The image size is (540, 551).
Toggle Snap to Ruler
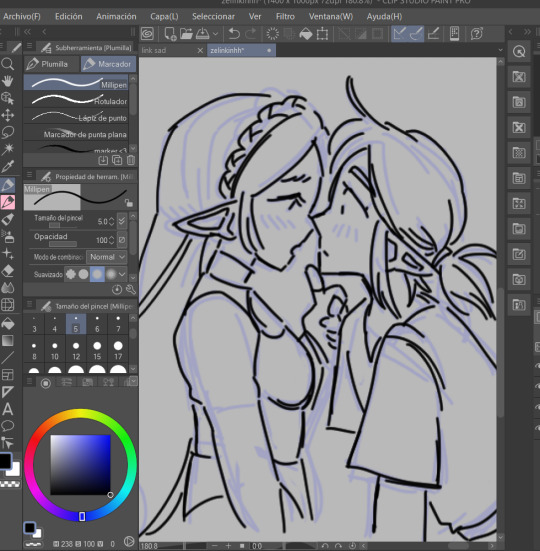[x=399, y=34]
